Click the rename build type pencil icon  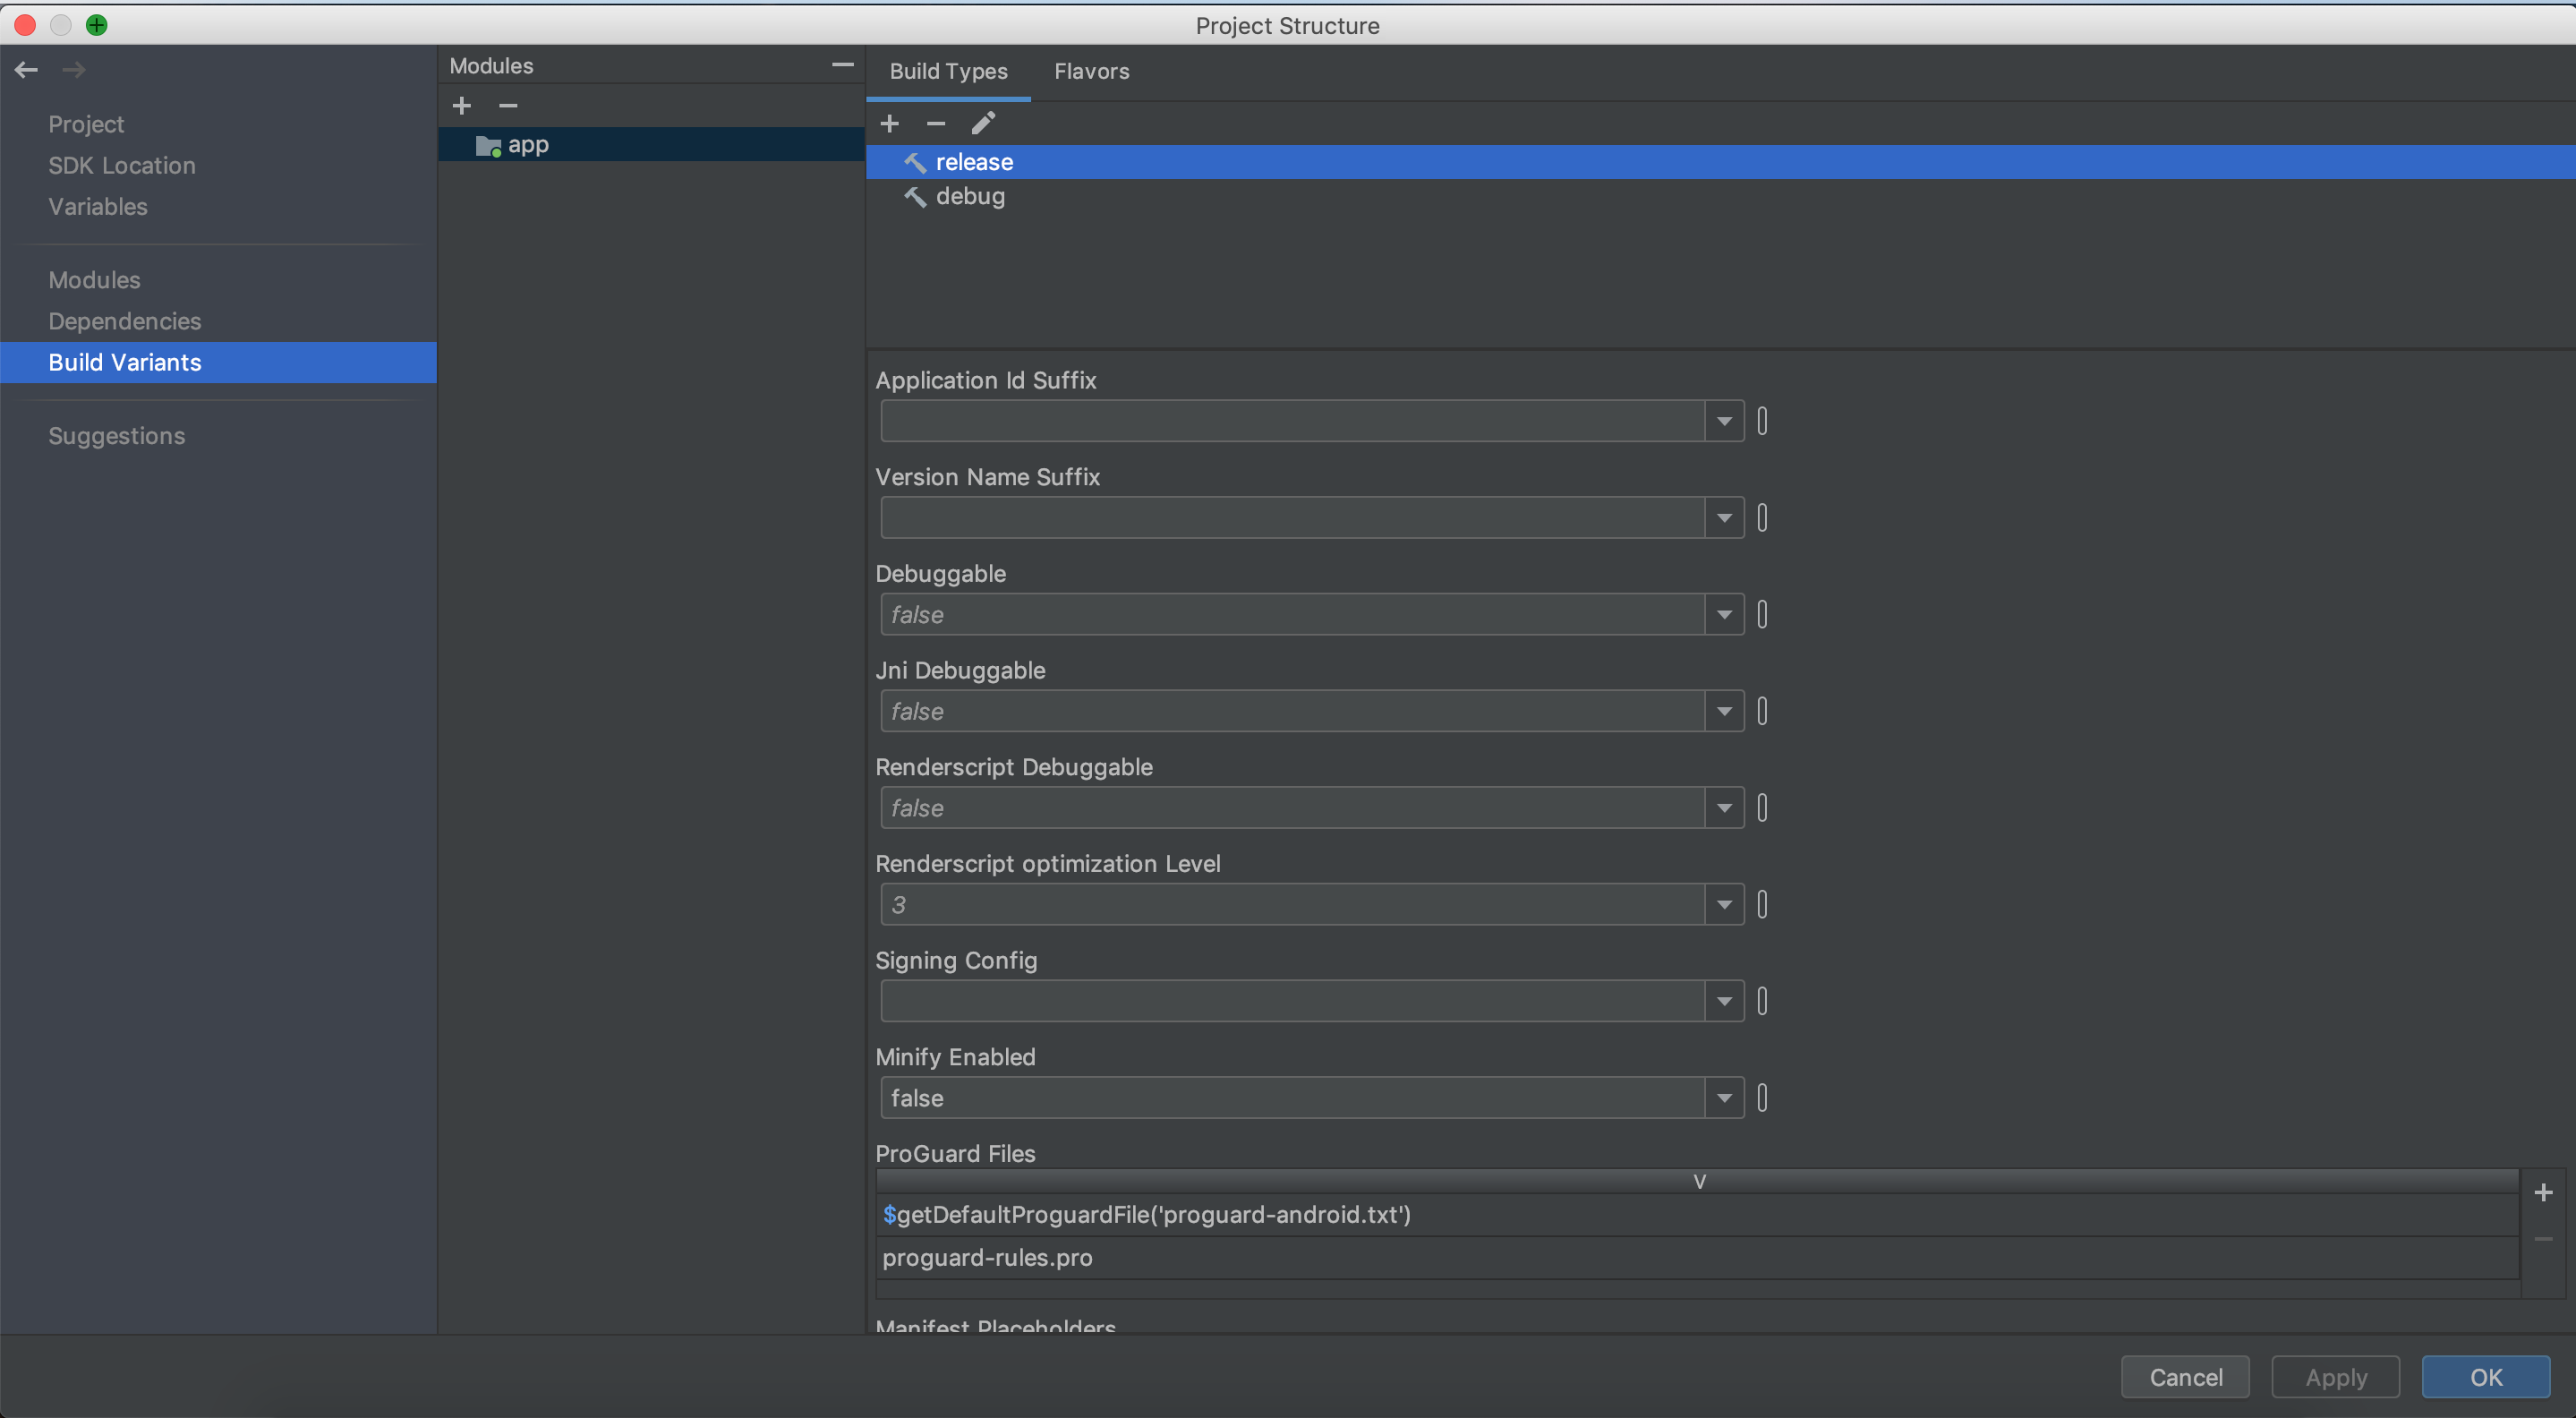tap(983, 123)
